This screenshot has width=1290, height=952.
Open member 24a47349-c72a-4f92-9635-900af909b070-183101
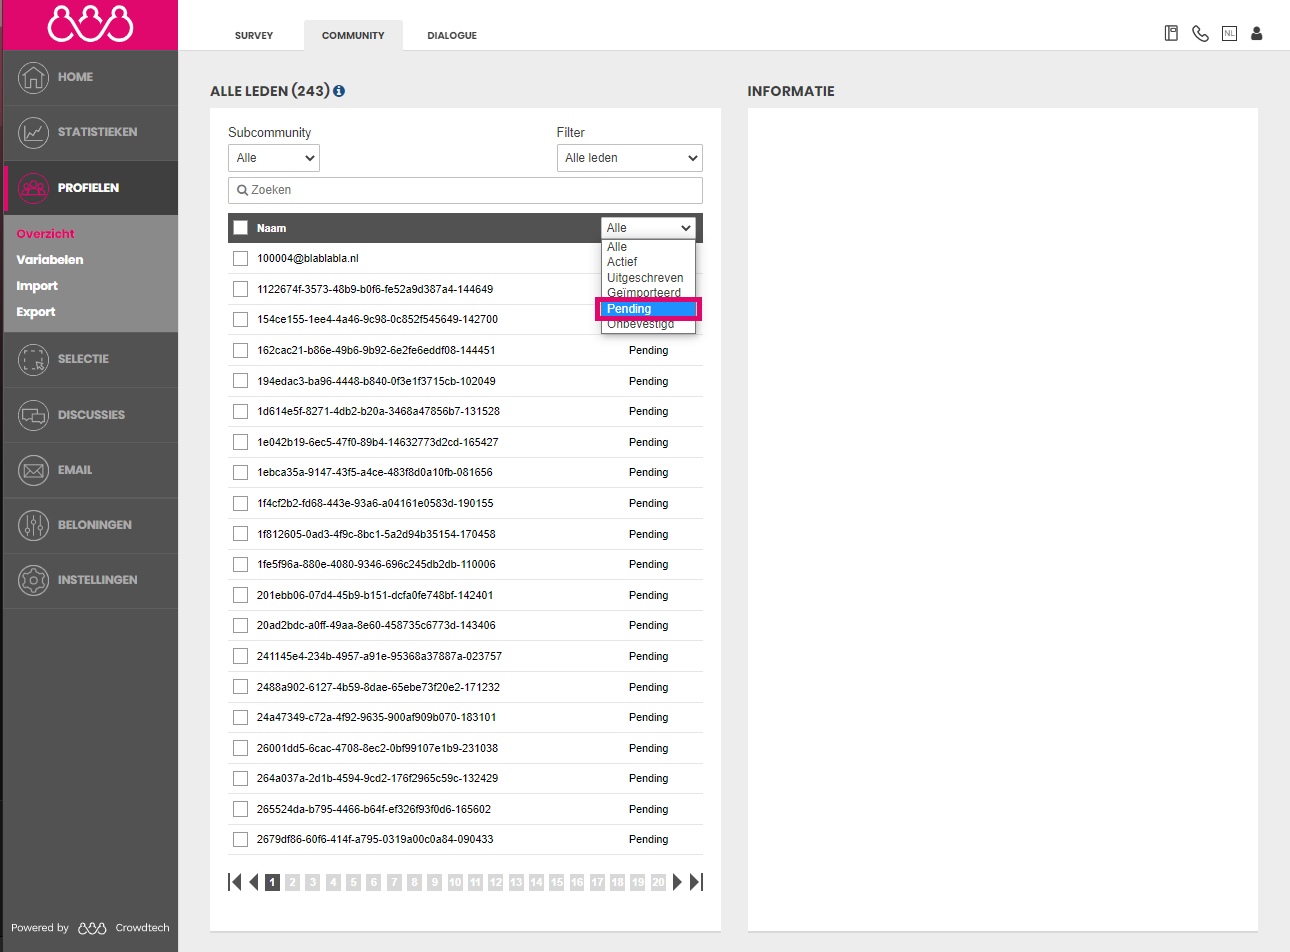point(376,717)
